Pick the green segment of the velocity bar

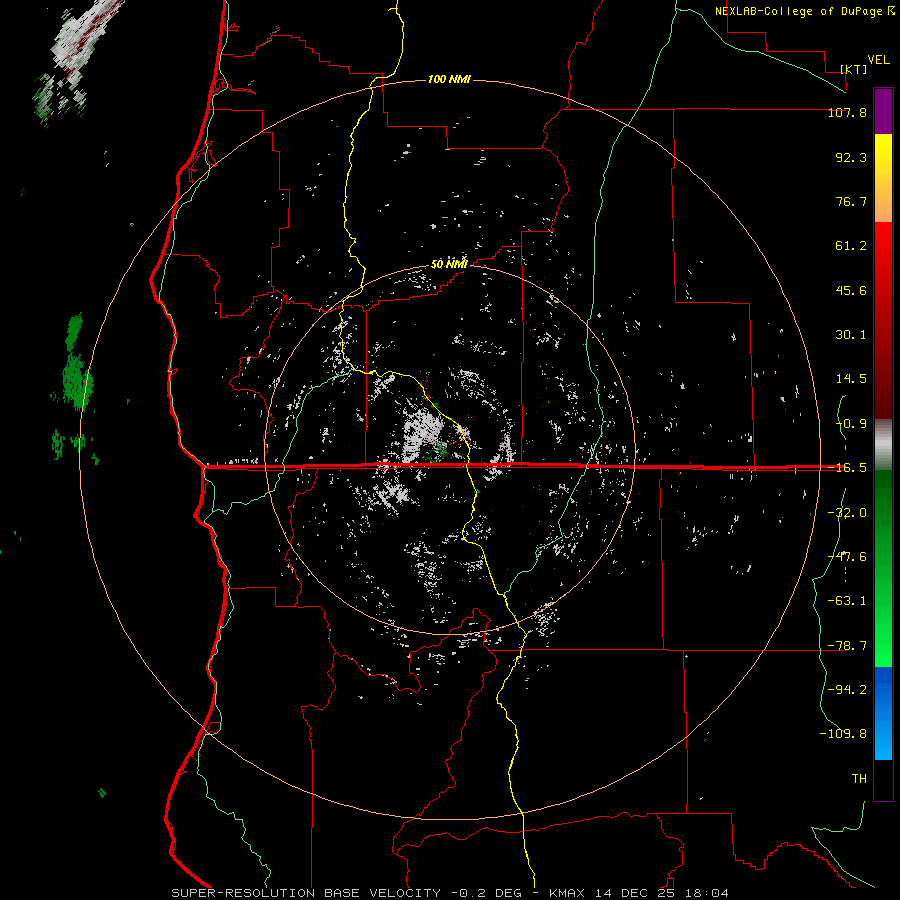(x=883, y=568)
